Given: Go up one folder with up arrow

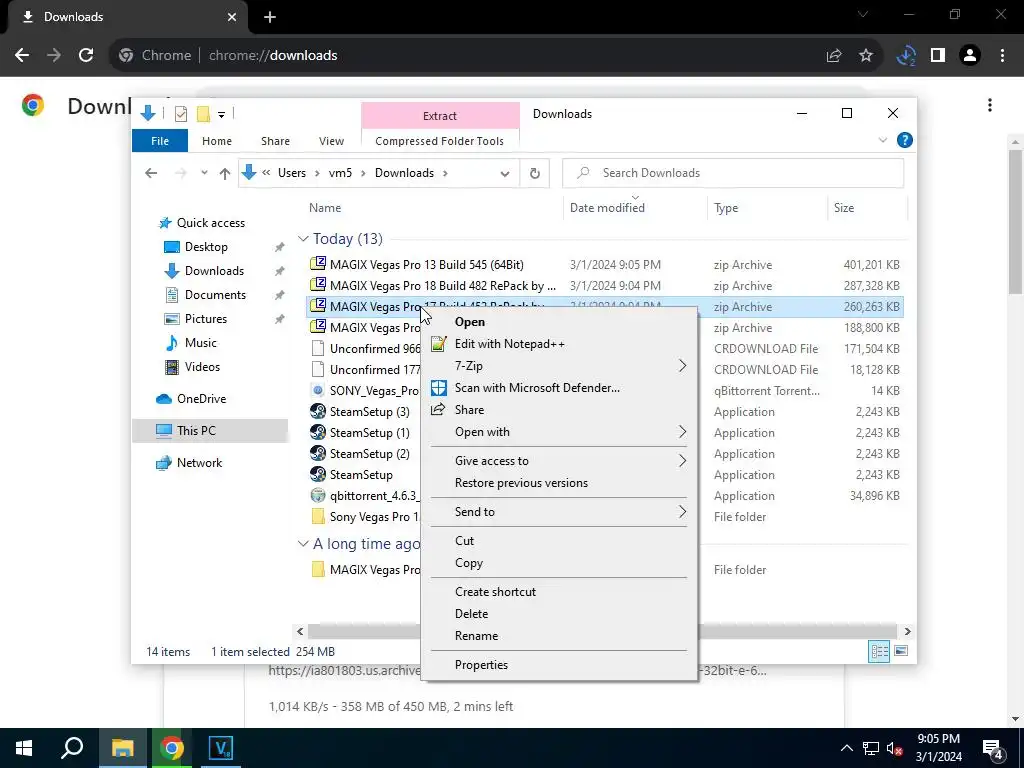Looking at the screenshot, I should click(225, 173).
